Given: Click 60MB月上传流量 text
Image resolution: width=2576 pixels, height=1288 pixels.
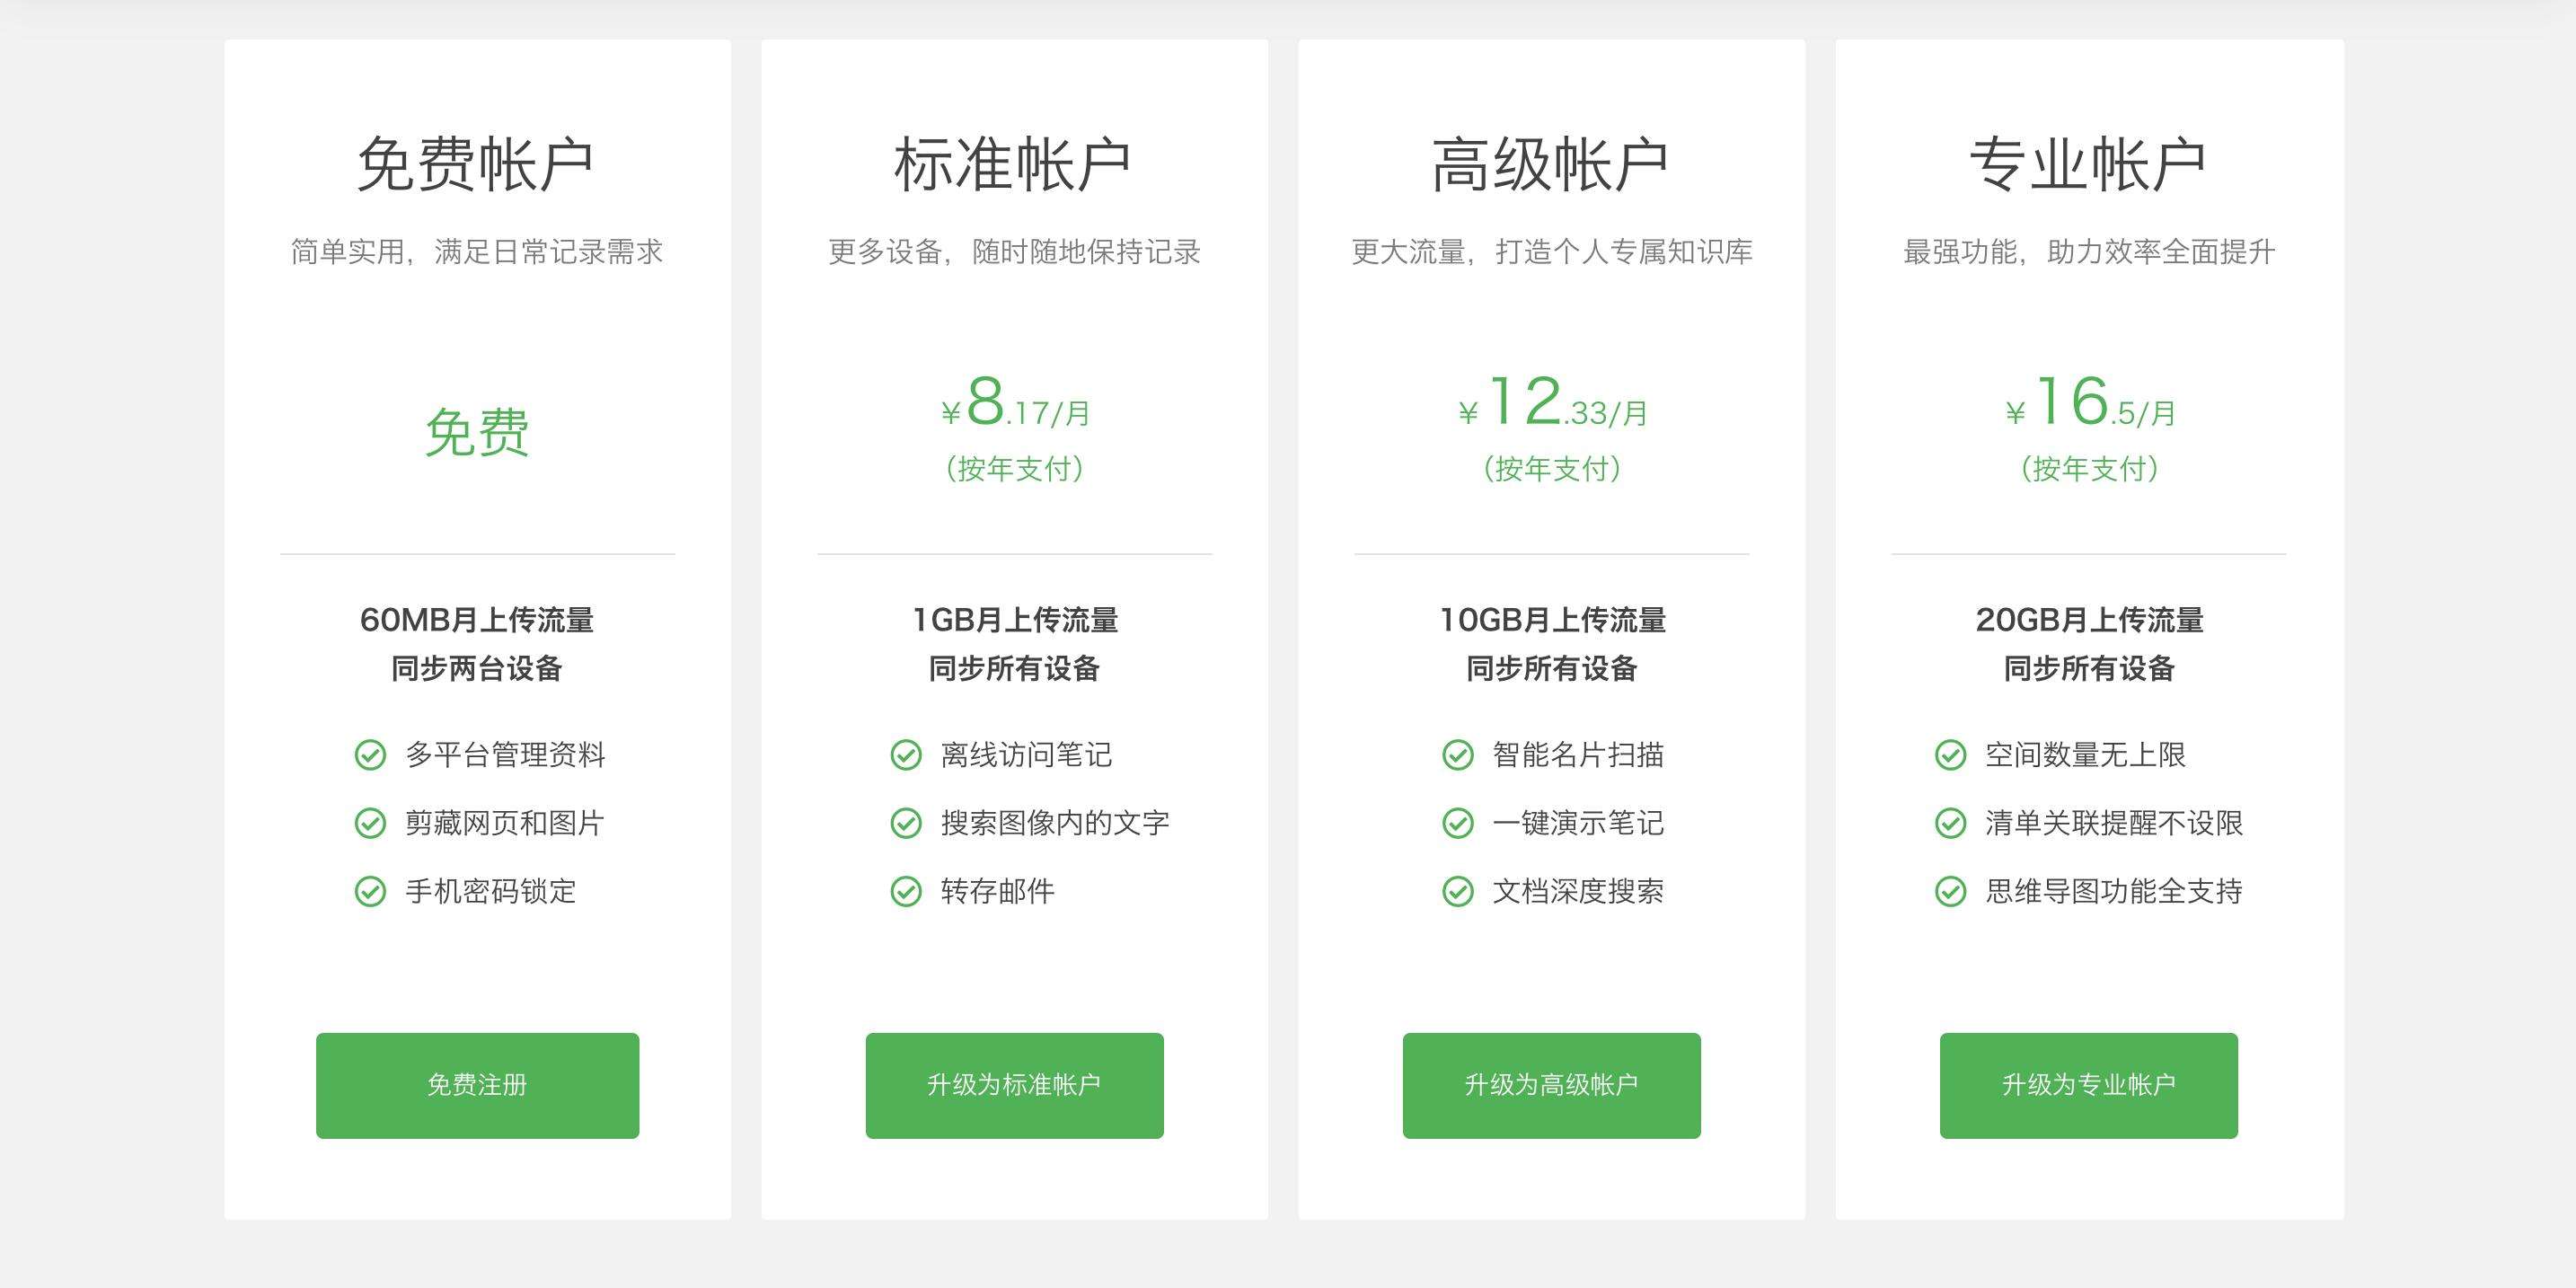Looking at the screenshot, I should (x=477, y=620).
